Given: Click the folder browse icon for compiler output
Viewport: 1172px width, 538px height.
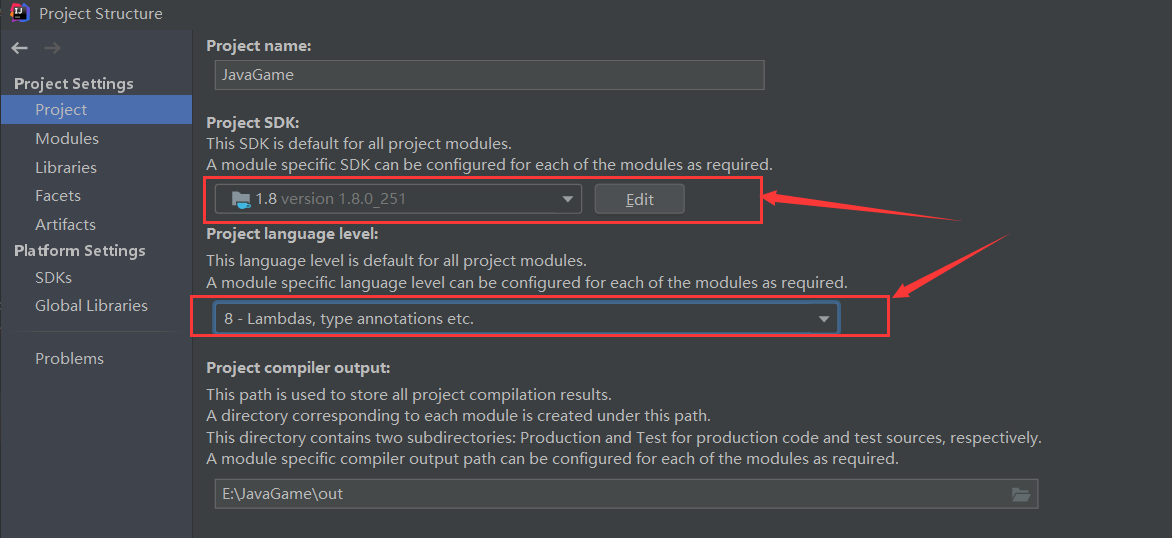Looking at the screenshot, I should [1020, 494].
